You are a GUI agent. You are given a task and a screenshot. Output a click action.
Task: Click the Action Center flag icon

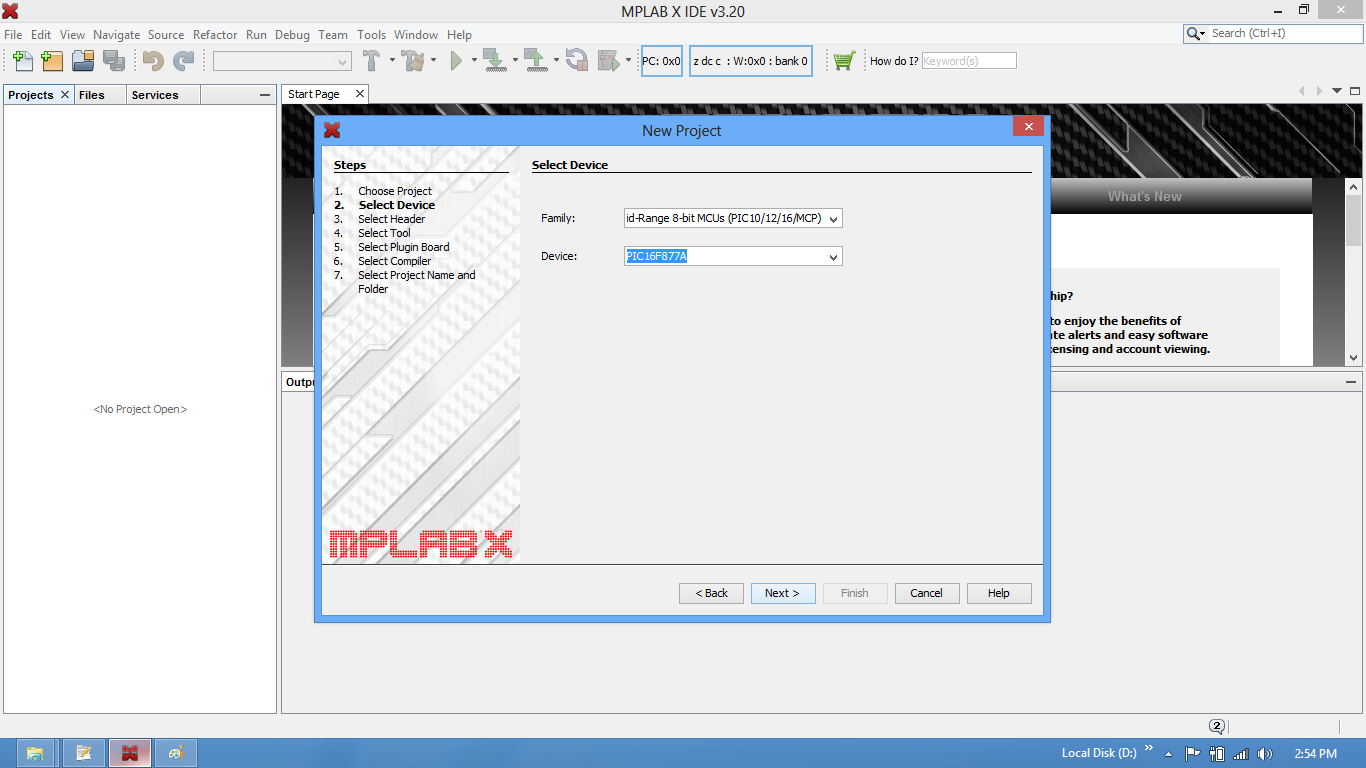(x=1192, y=754)
